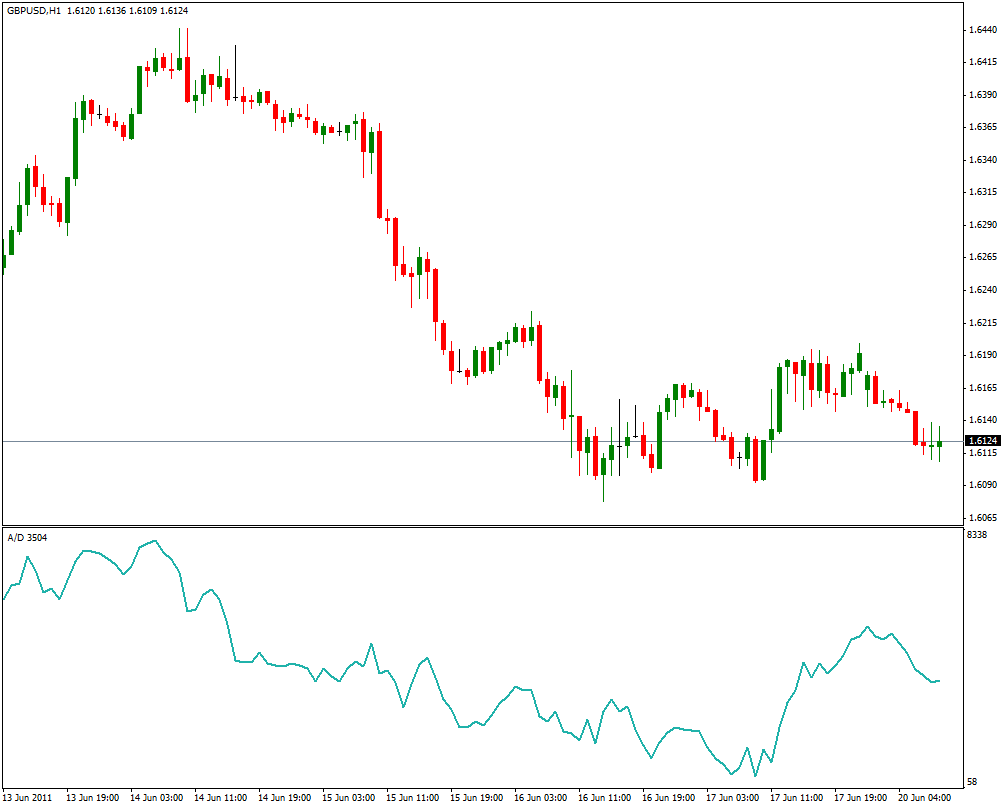Click the 15 Jun 03:00 time label
Viewport: 1003px width, 805px height.
349,797
